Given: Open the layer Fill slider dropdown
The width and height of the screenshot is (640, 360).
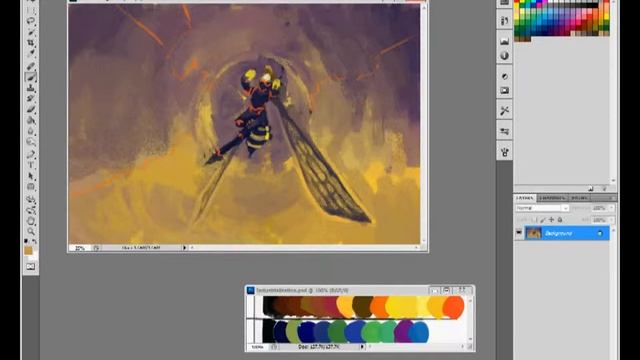Looking at the screenshot, I should (611, 220).
